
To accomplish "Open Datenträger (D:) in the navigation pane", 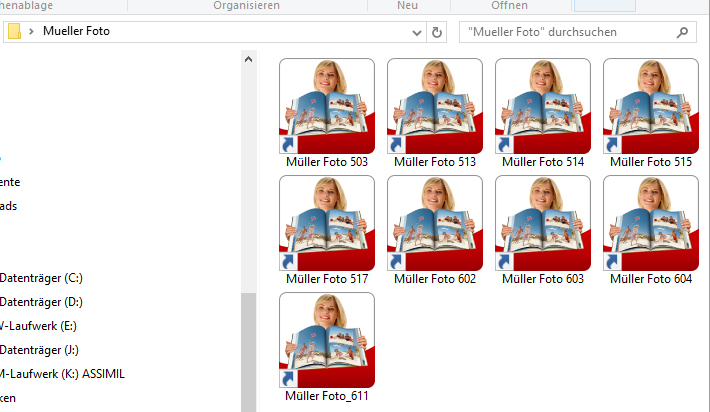I will click(x=41, y=302).
